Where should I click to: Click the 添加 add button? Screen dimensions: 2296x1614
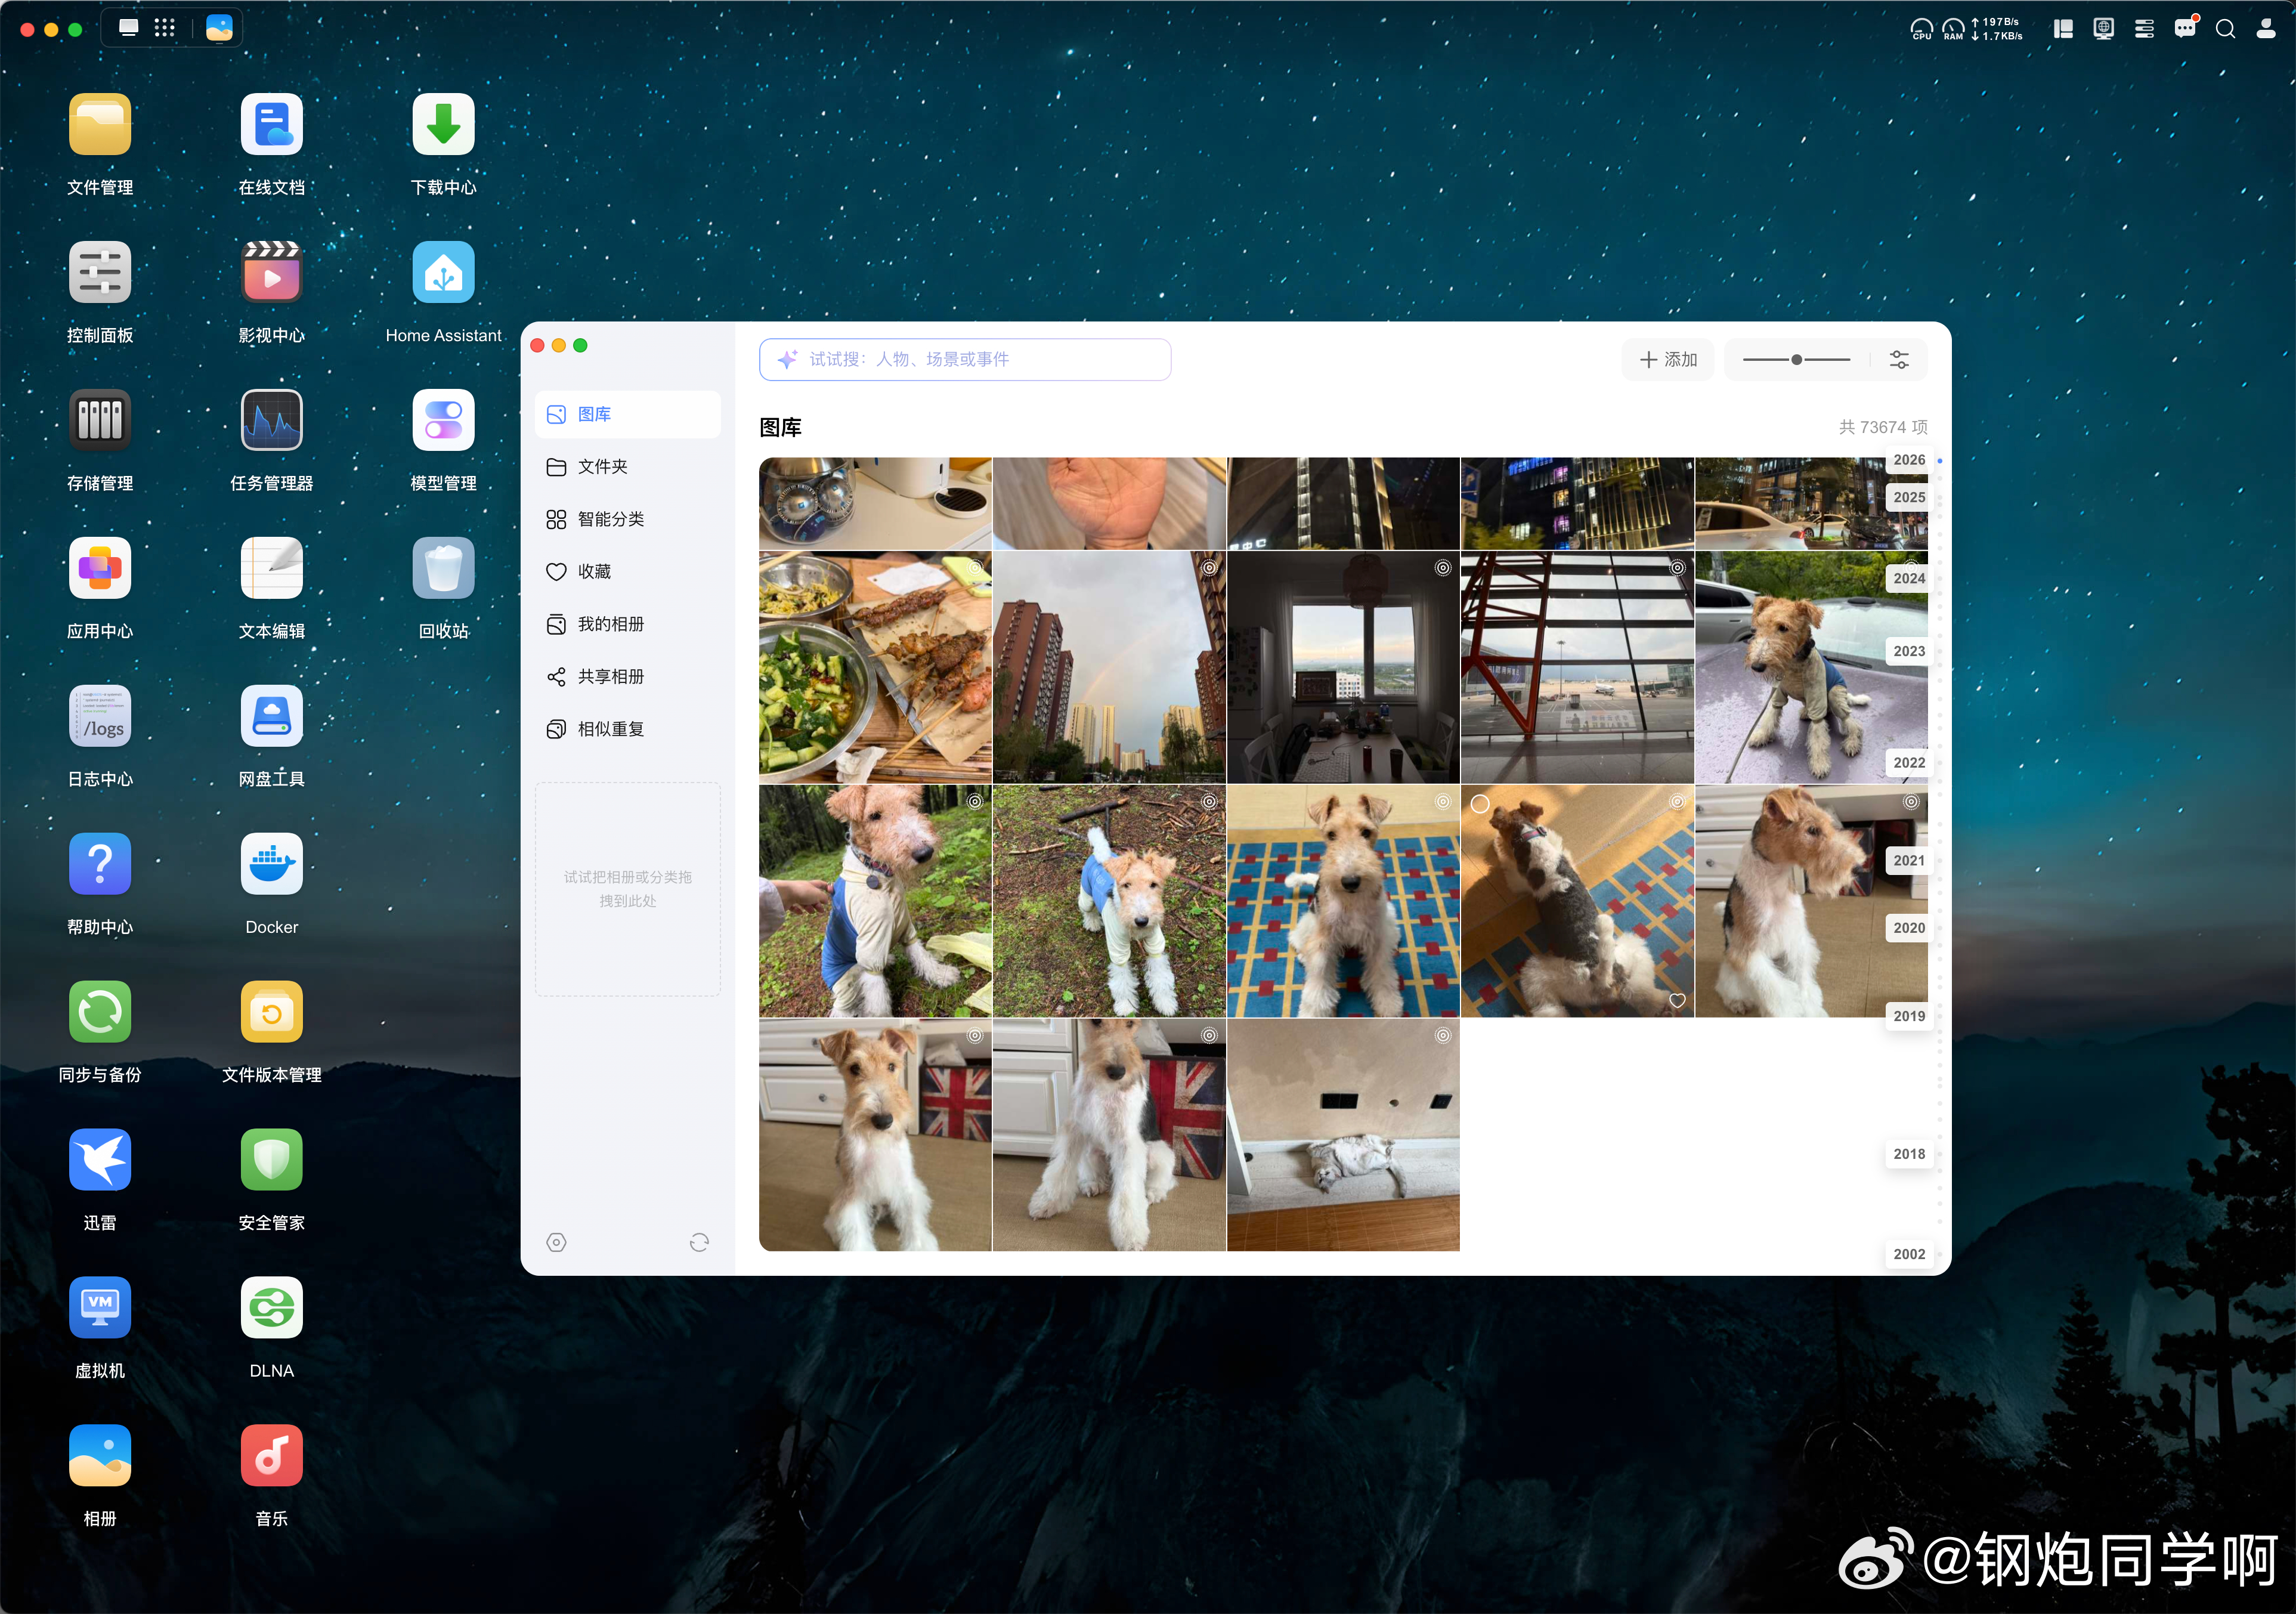coord(1668,360)
